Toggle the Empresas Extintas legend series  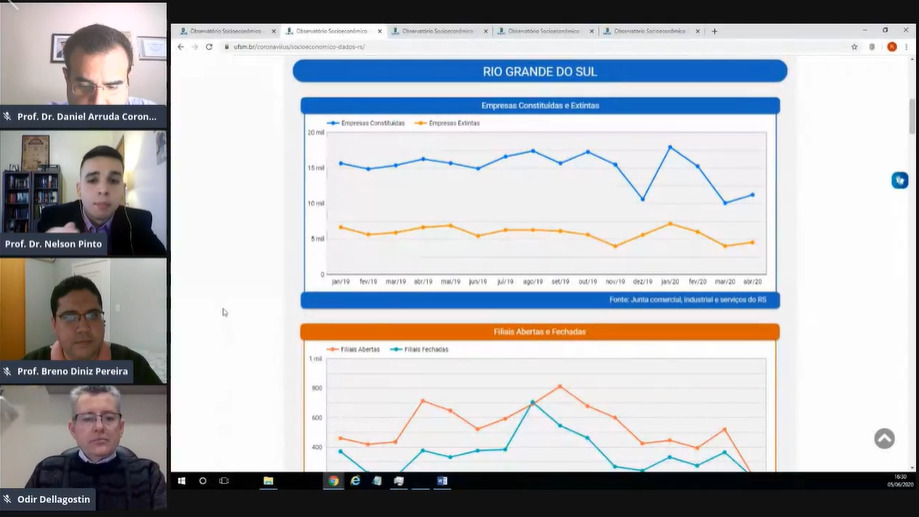(x=453, y=123)
